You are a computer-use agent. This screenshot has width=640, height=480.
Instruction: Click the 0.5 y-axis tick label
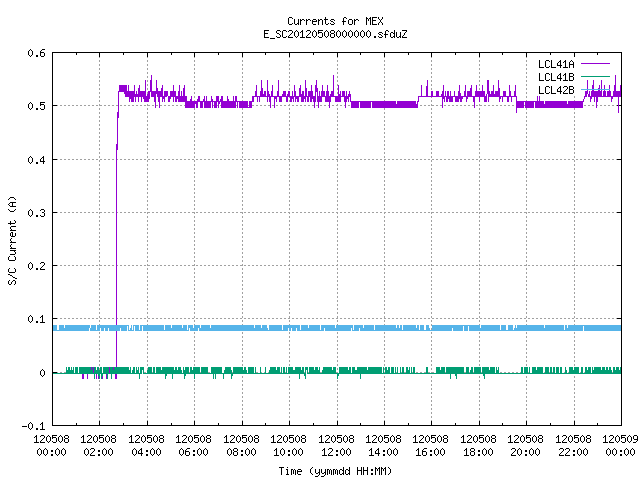point(36,106)
